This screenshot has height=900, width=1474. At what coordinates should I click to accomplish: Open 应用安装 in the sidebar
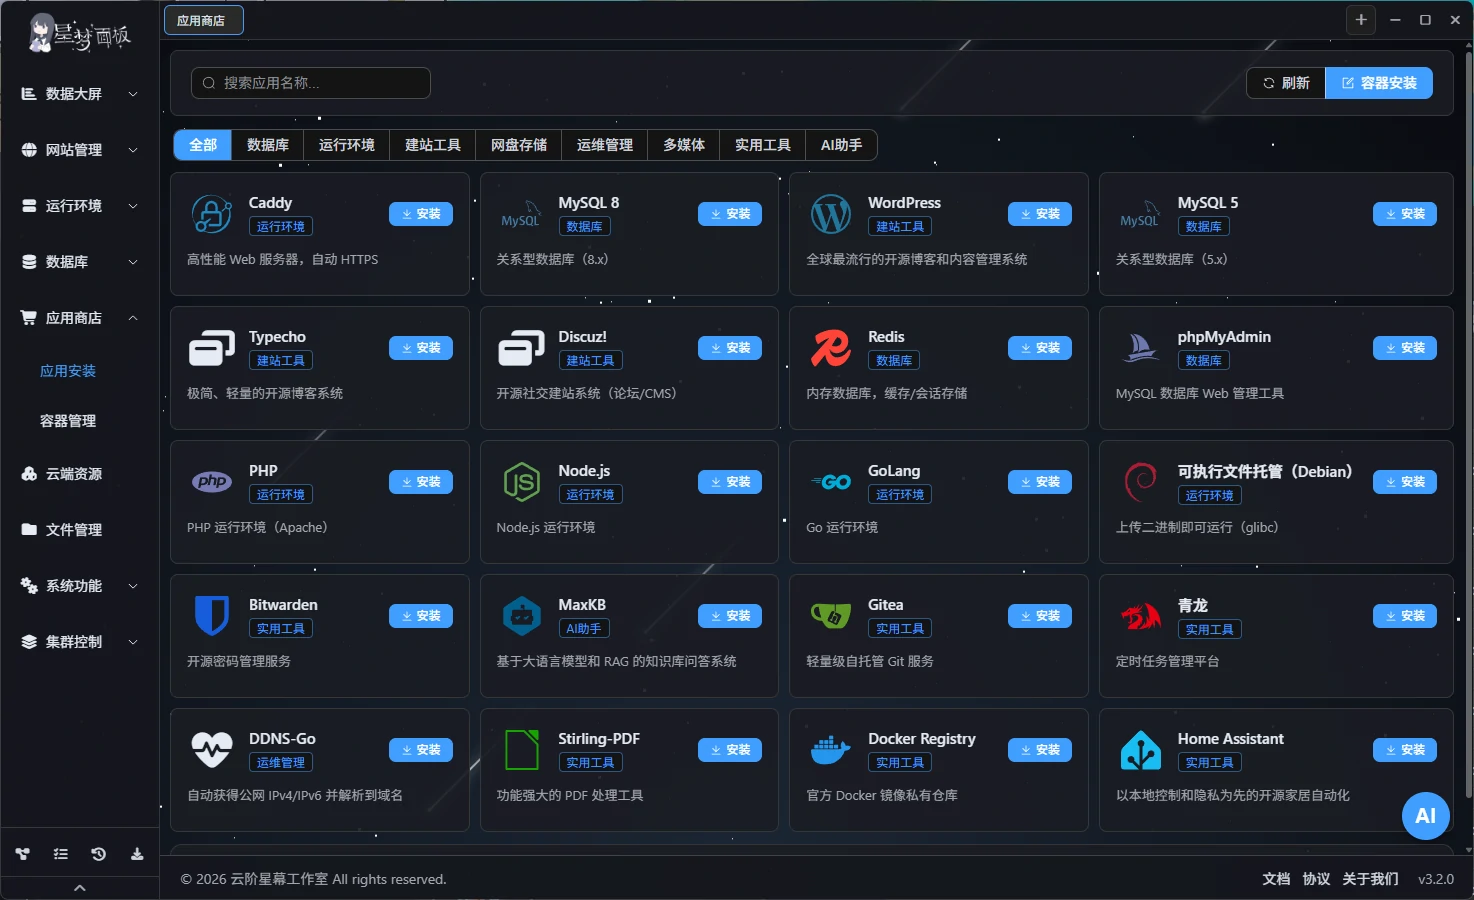[x=68, y=371]
